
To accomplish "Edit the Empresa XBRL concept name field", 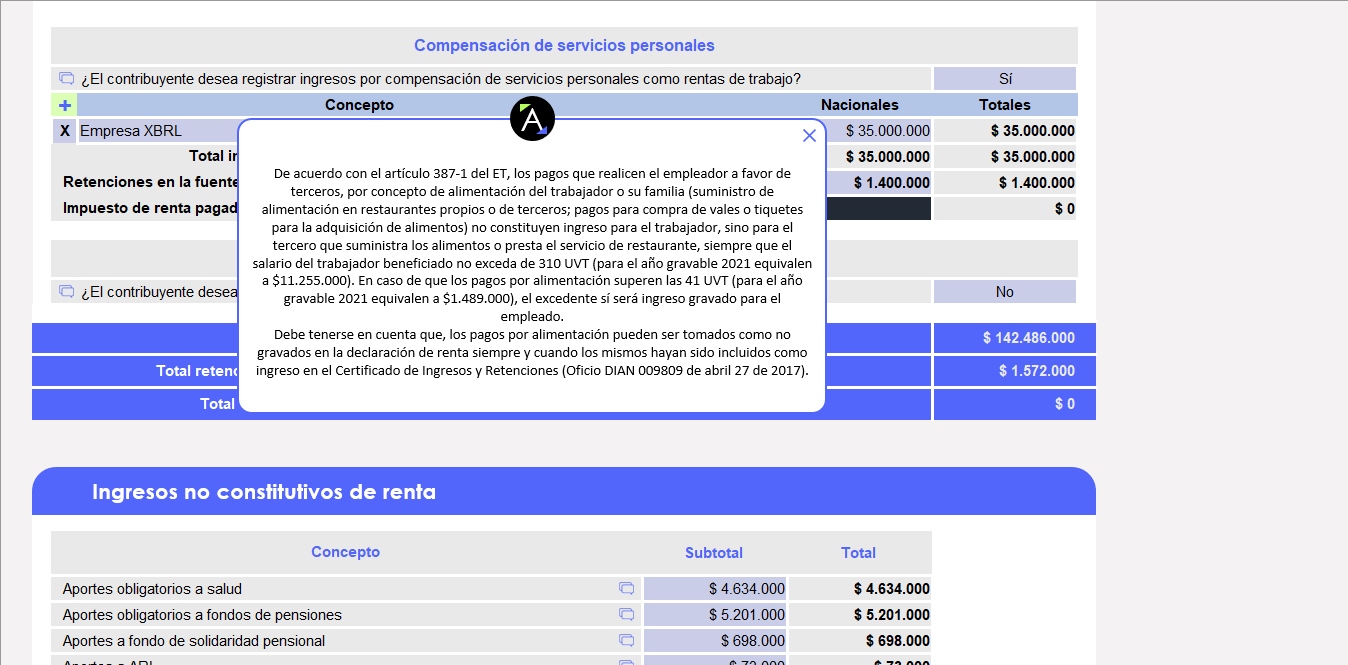I will (158, 131).
